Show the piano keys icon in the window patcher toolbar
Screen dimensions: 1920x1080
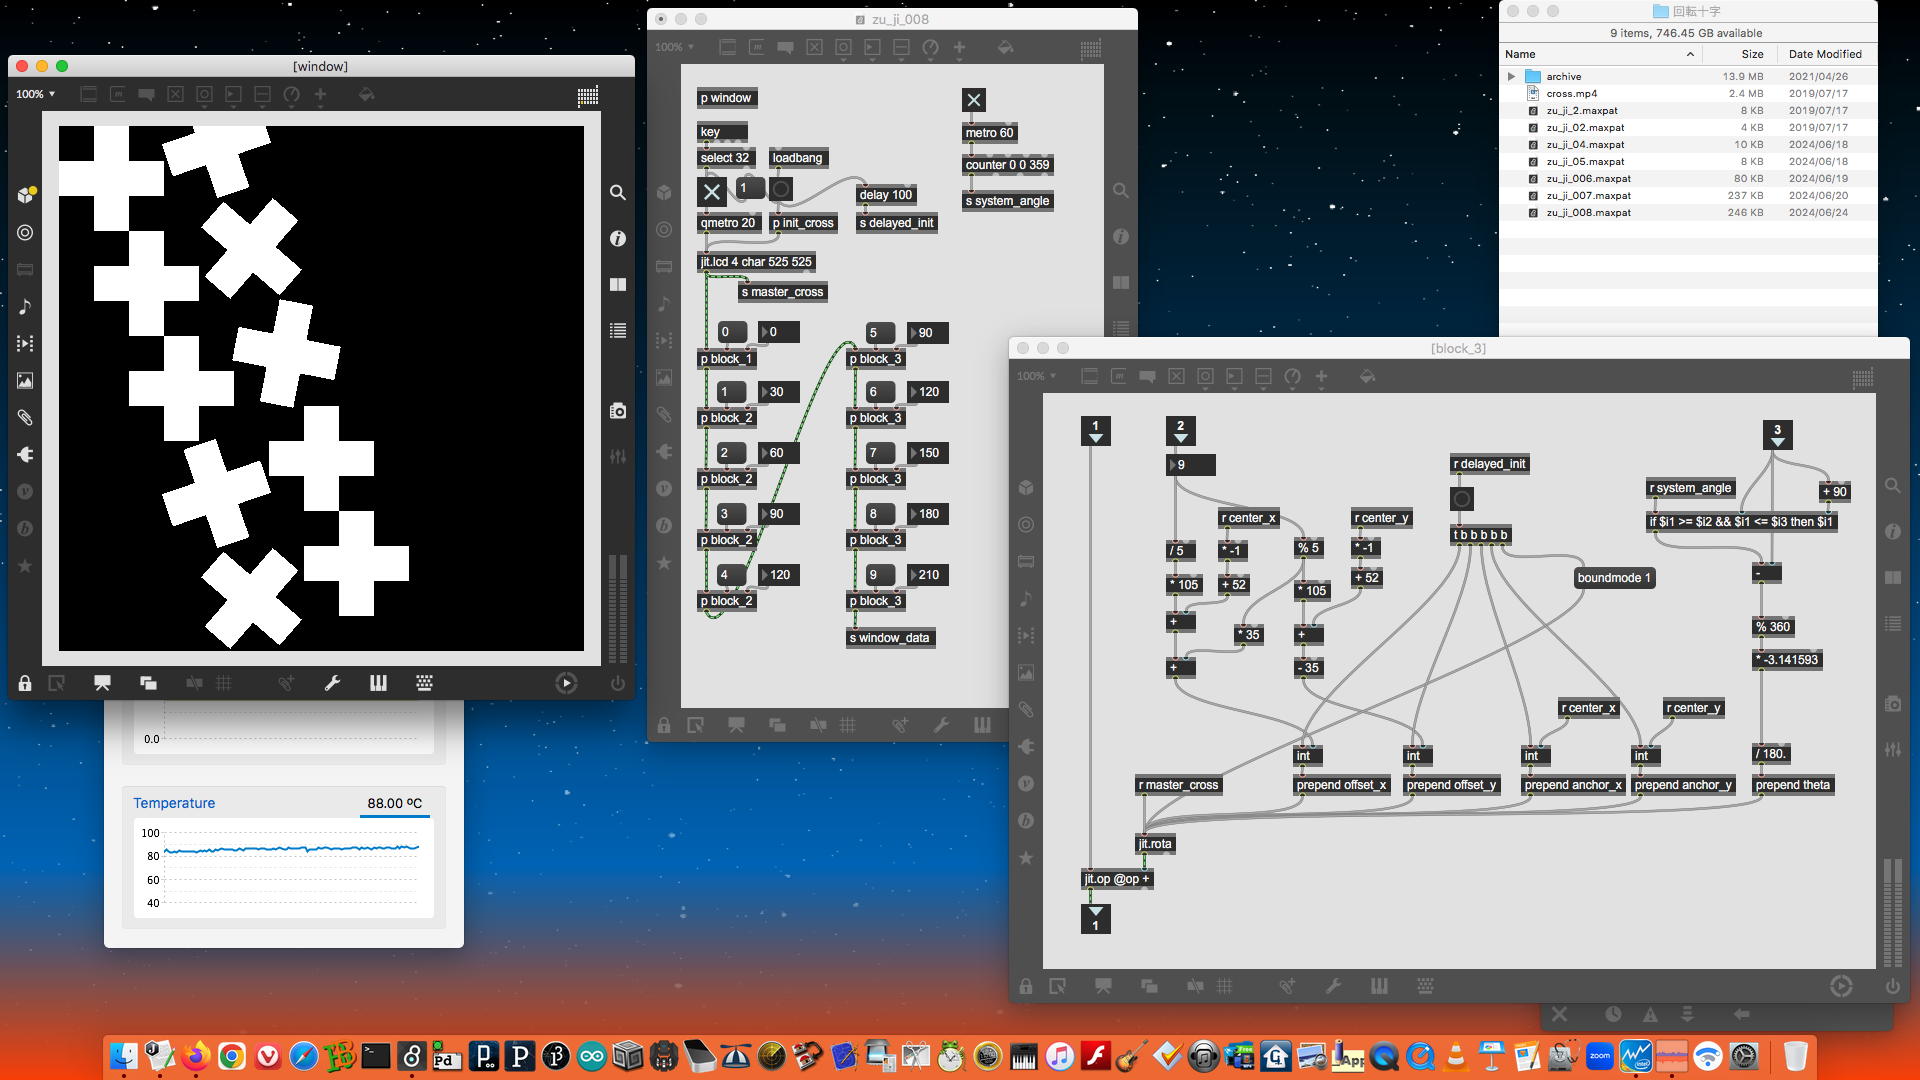[378, 683]
